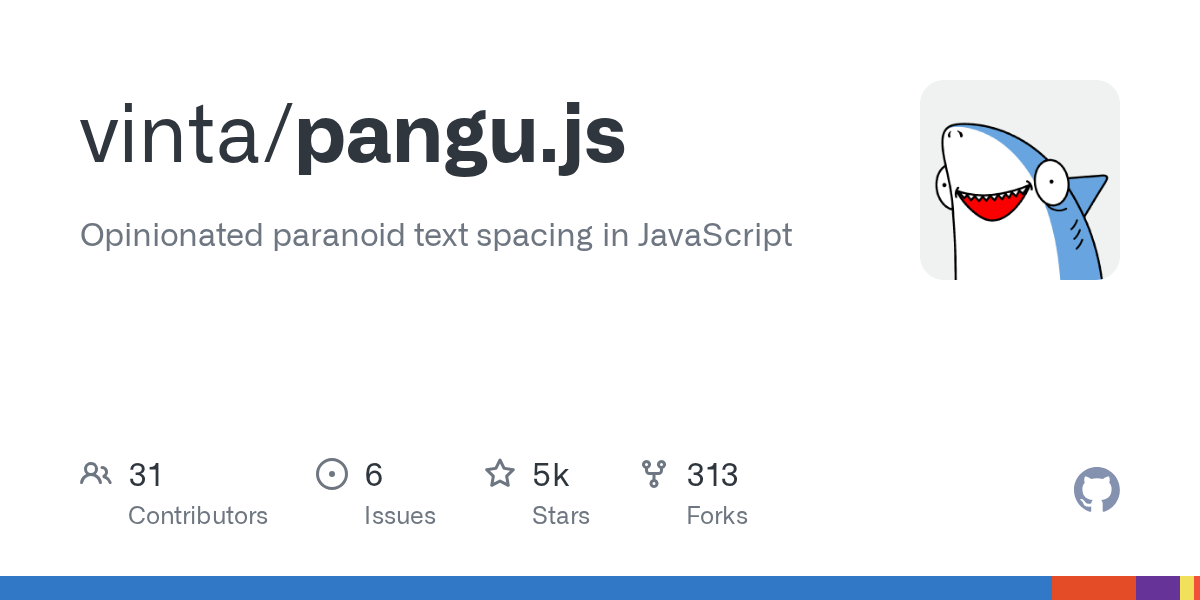This screenshot has width=1200, height=600.
Task: Click the 6 issues count
Action: click(x=374, y=474)
